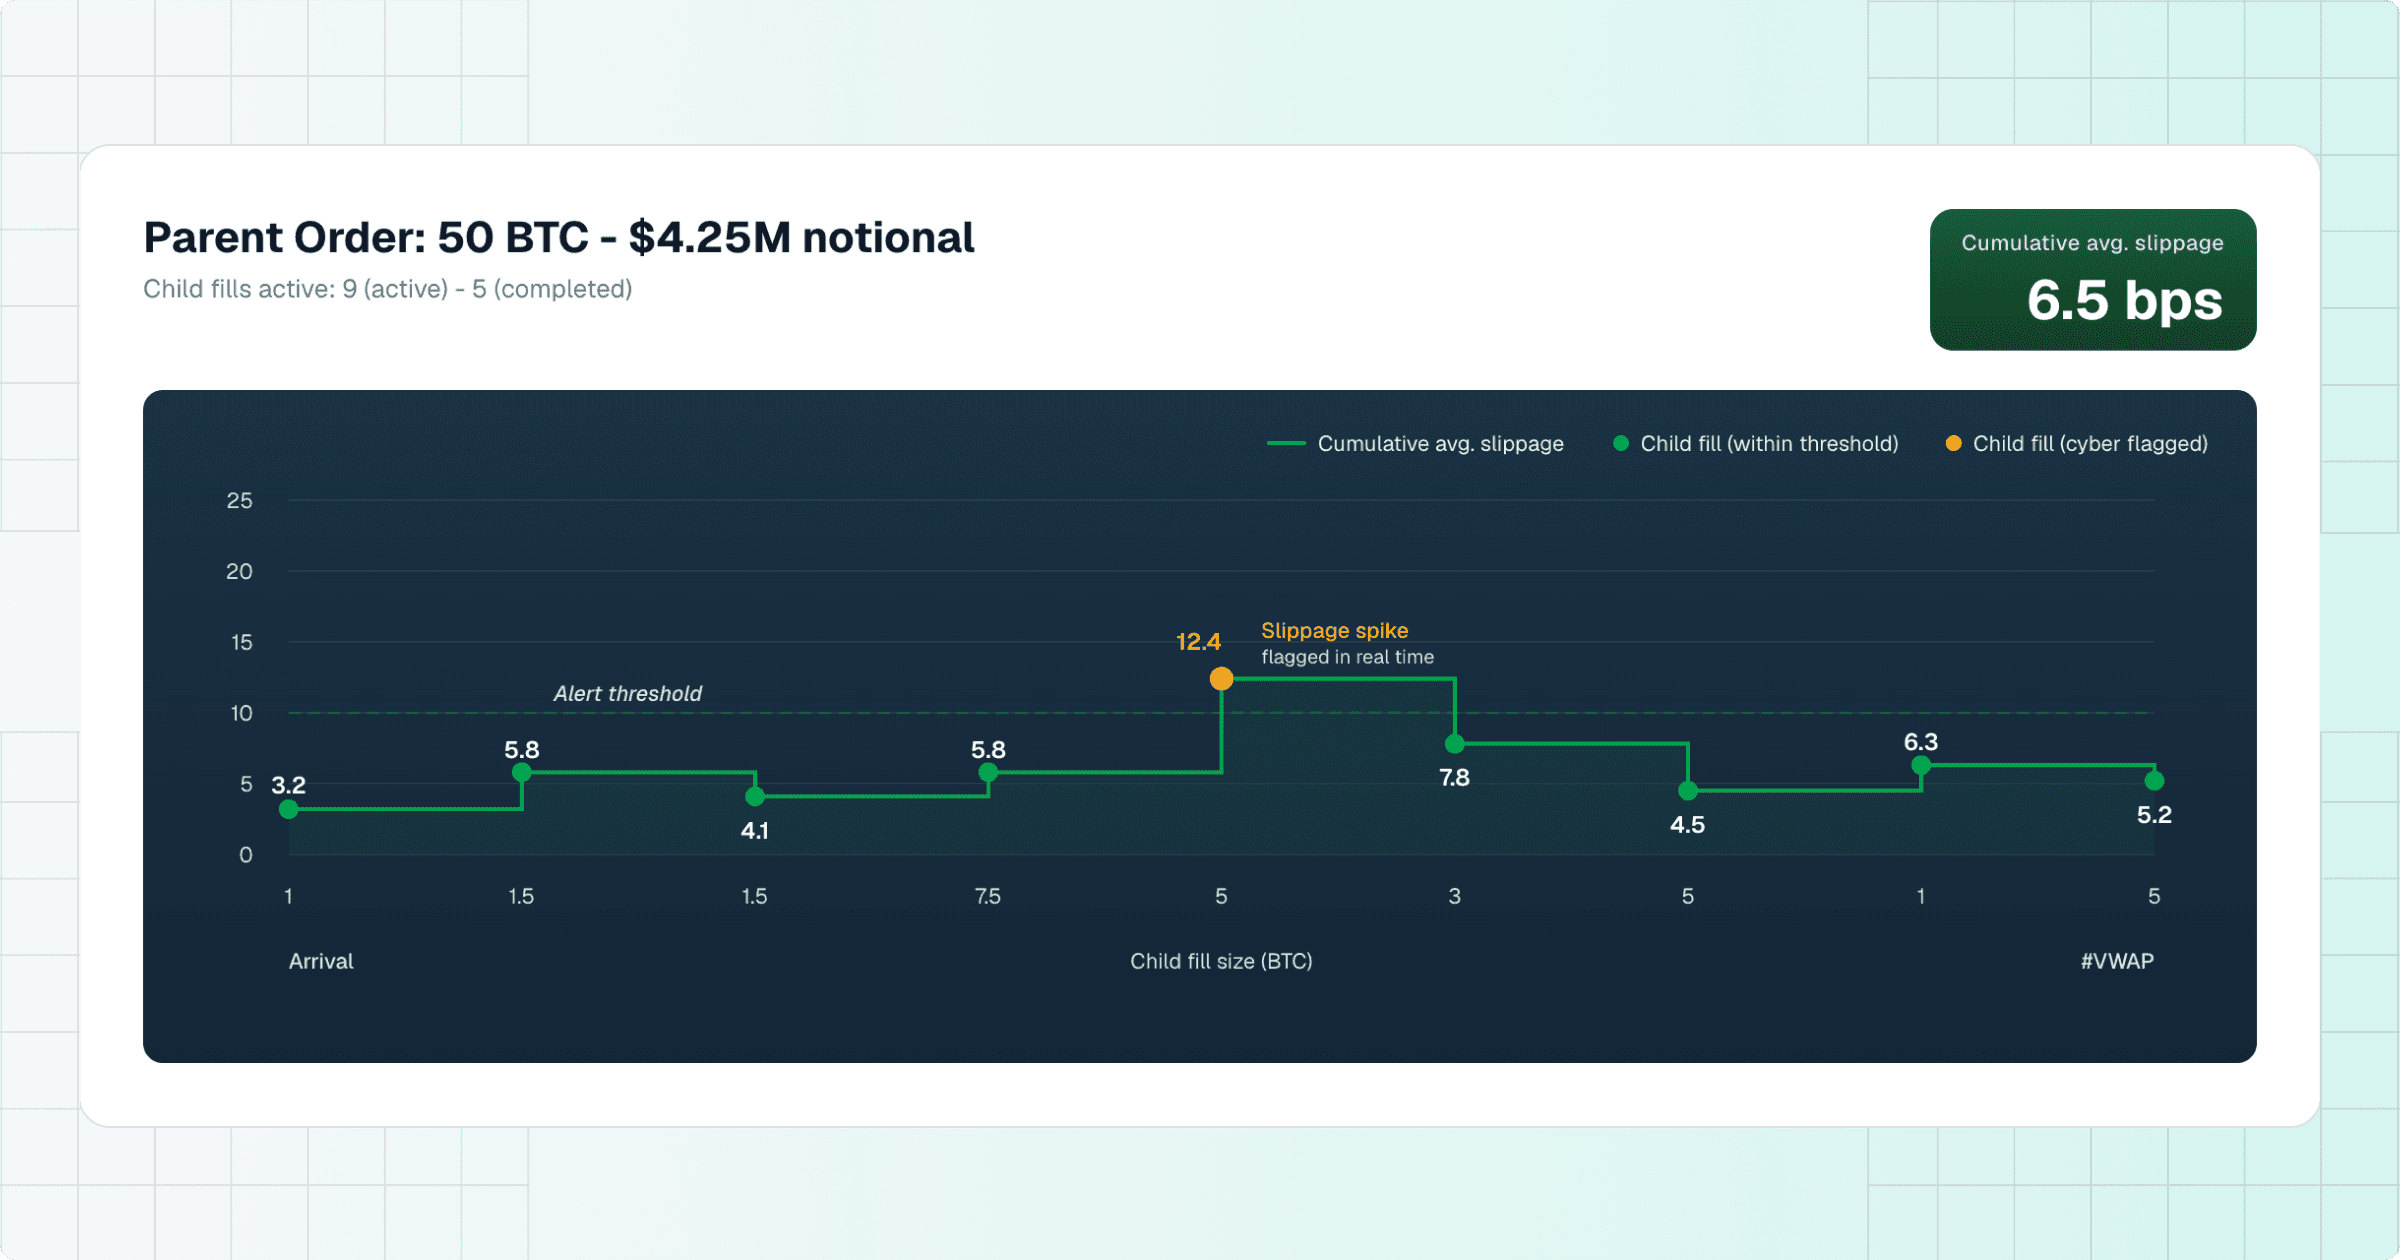
Task: Click the orange cyber flagged data point
Action: click(x=1221, y=679)
